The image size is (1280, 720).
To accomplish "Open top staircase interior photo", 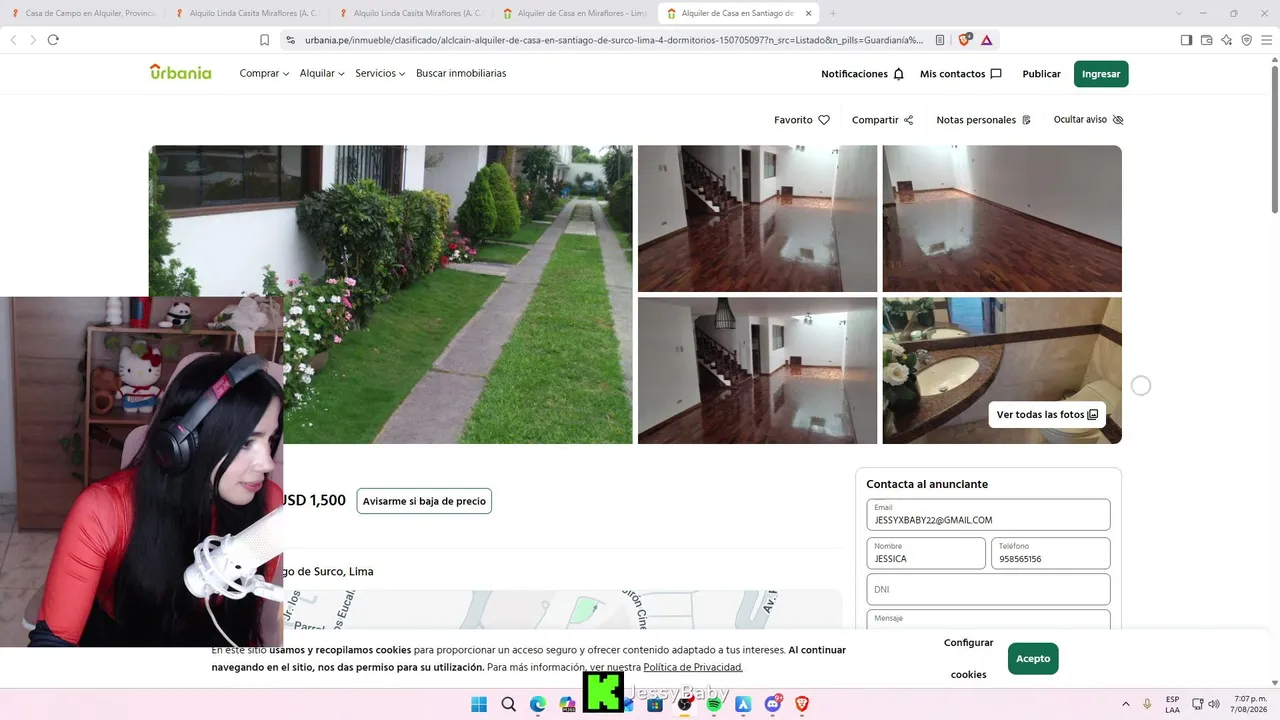I will (x=757, y=218).
